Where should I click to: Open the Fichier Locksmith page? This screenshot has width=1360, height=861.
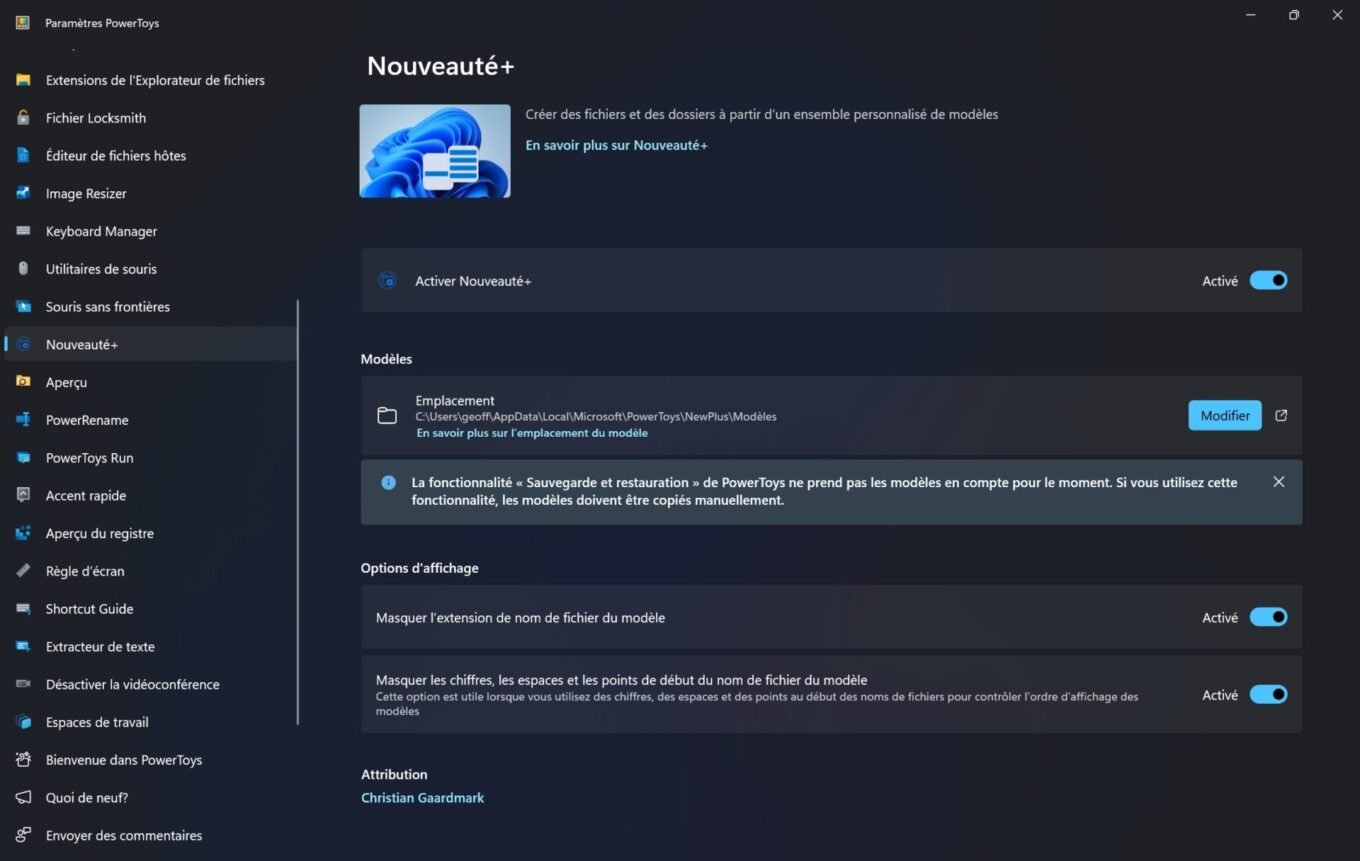pyautogui.click(x=151, y=118)
